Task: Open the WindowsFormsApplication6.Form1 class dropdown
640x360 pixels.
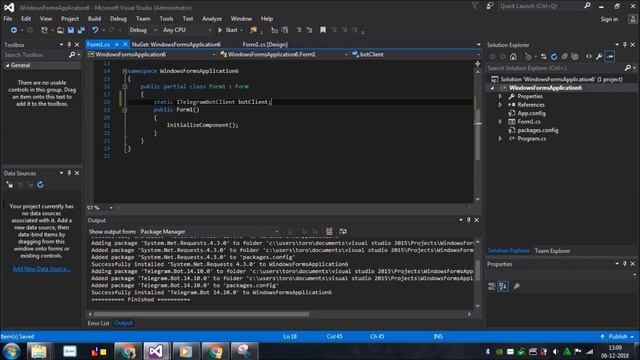Action: (x=284, y=54)
